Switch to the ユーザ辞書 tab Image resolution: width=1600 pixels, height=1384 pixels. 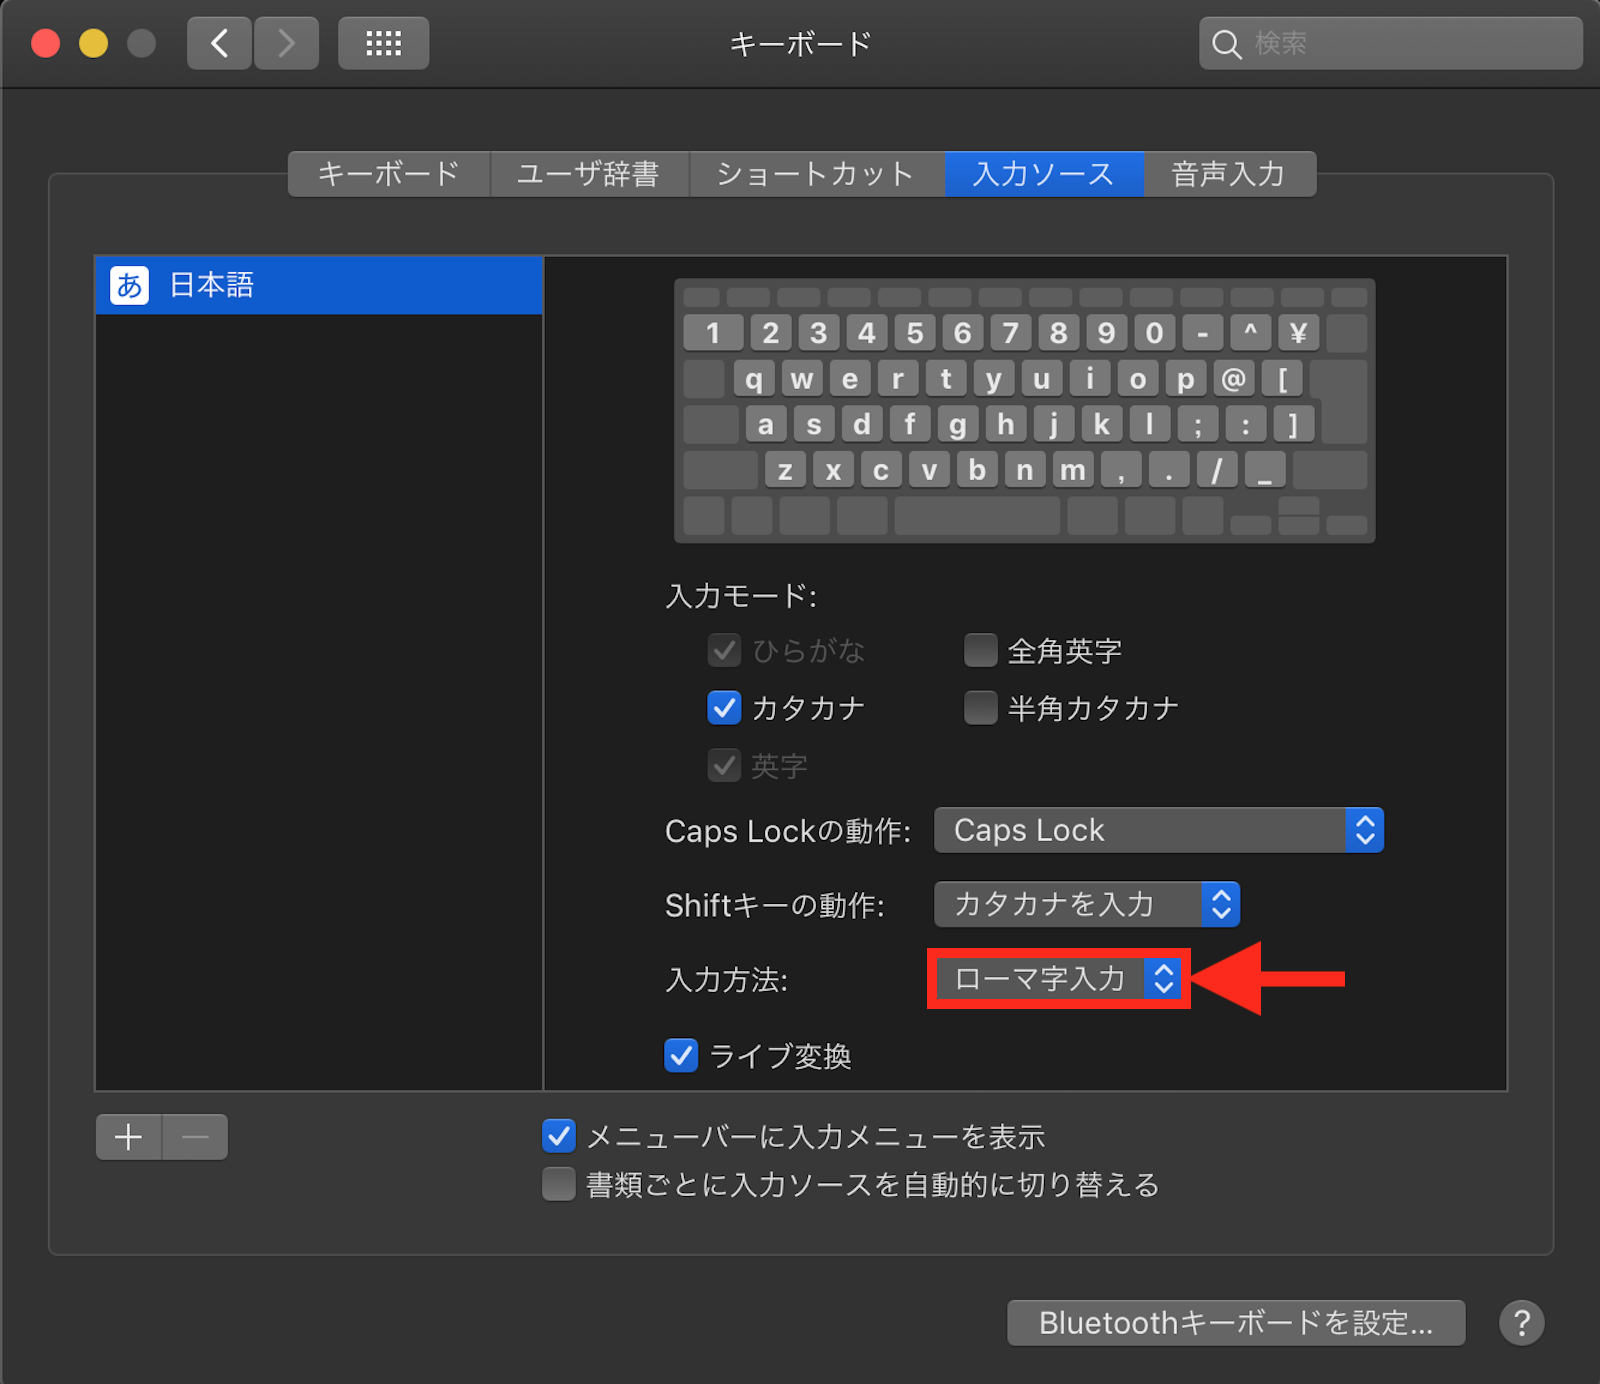tap(588, 174)
